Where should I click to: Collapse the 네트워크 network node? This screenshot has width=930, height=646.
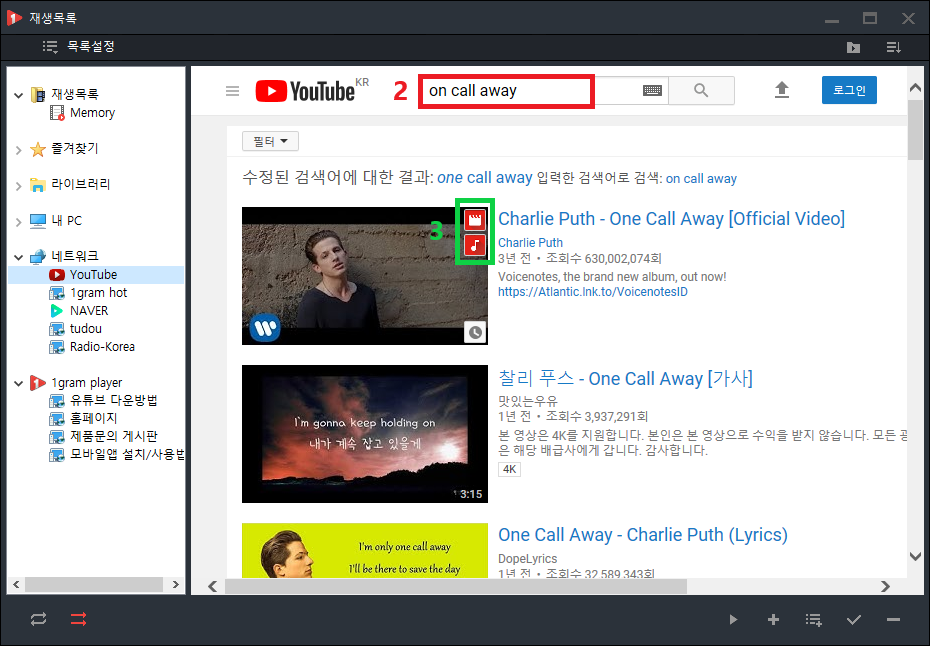pos(18,257)
